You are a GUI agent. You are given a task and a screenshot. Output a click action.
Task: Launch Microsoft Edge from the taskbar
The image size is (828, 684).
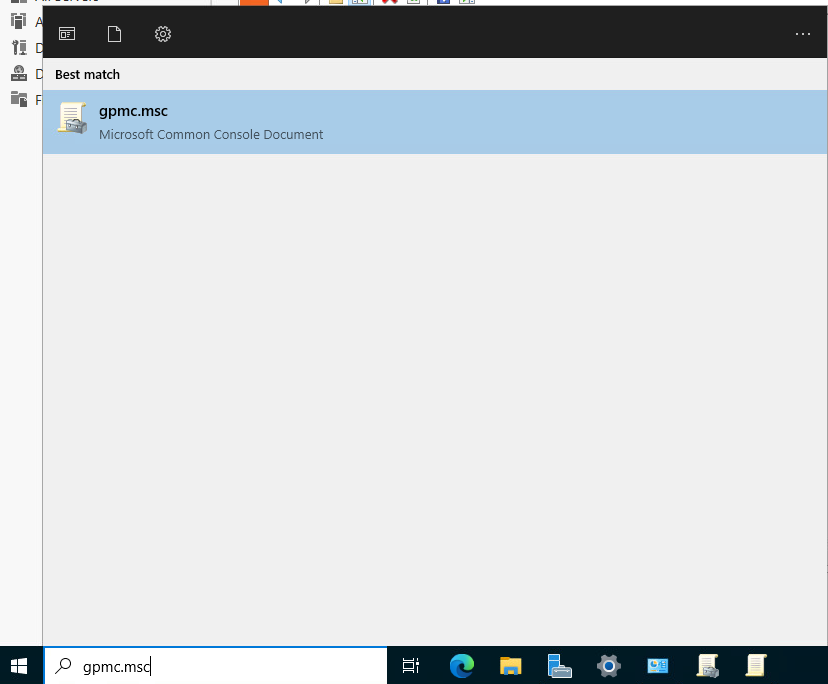coord(462,666)
